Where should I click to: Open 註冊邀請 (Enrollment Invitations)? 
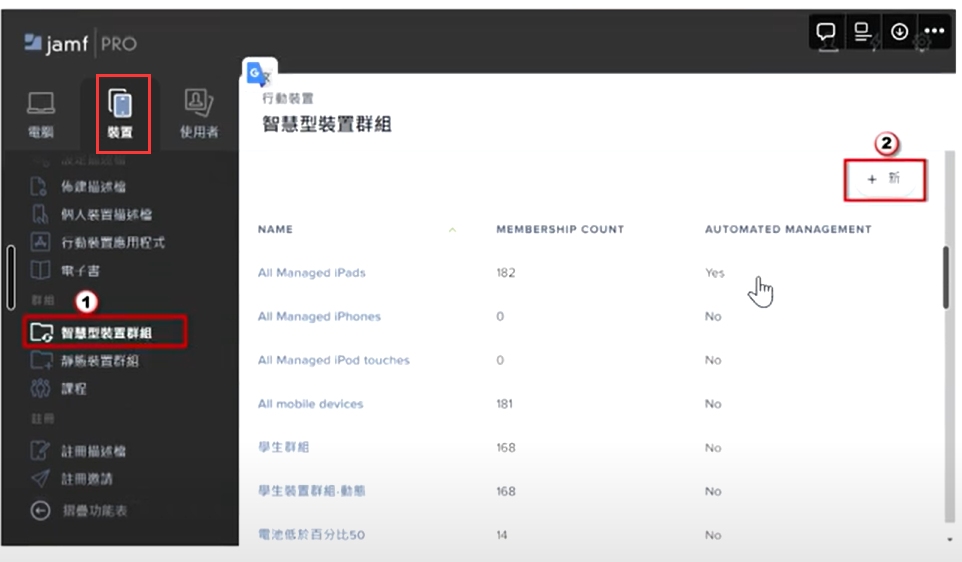point(72,479)
